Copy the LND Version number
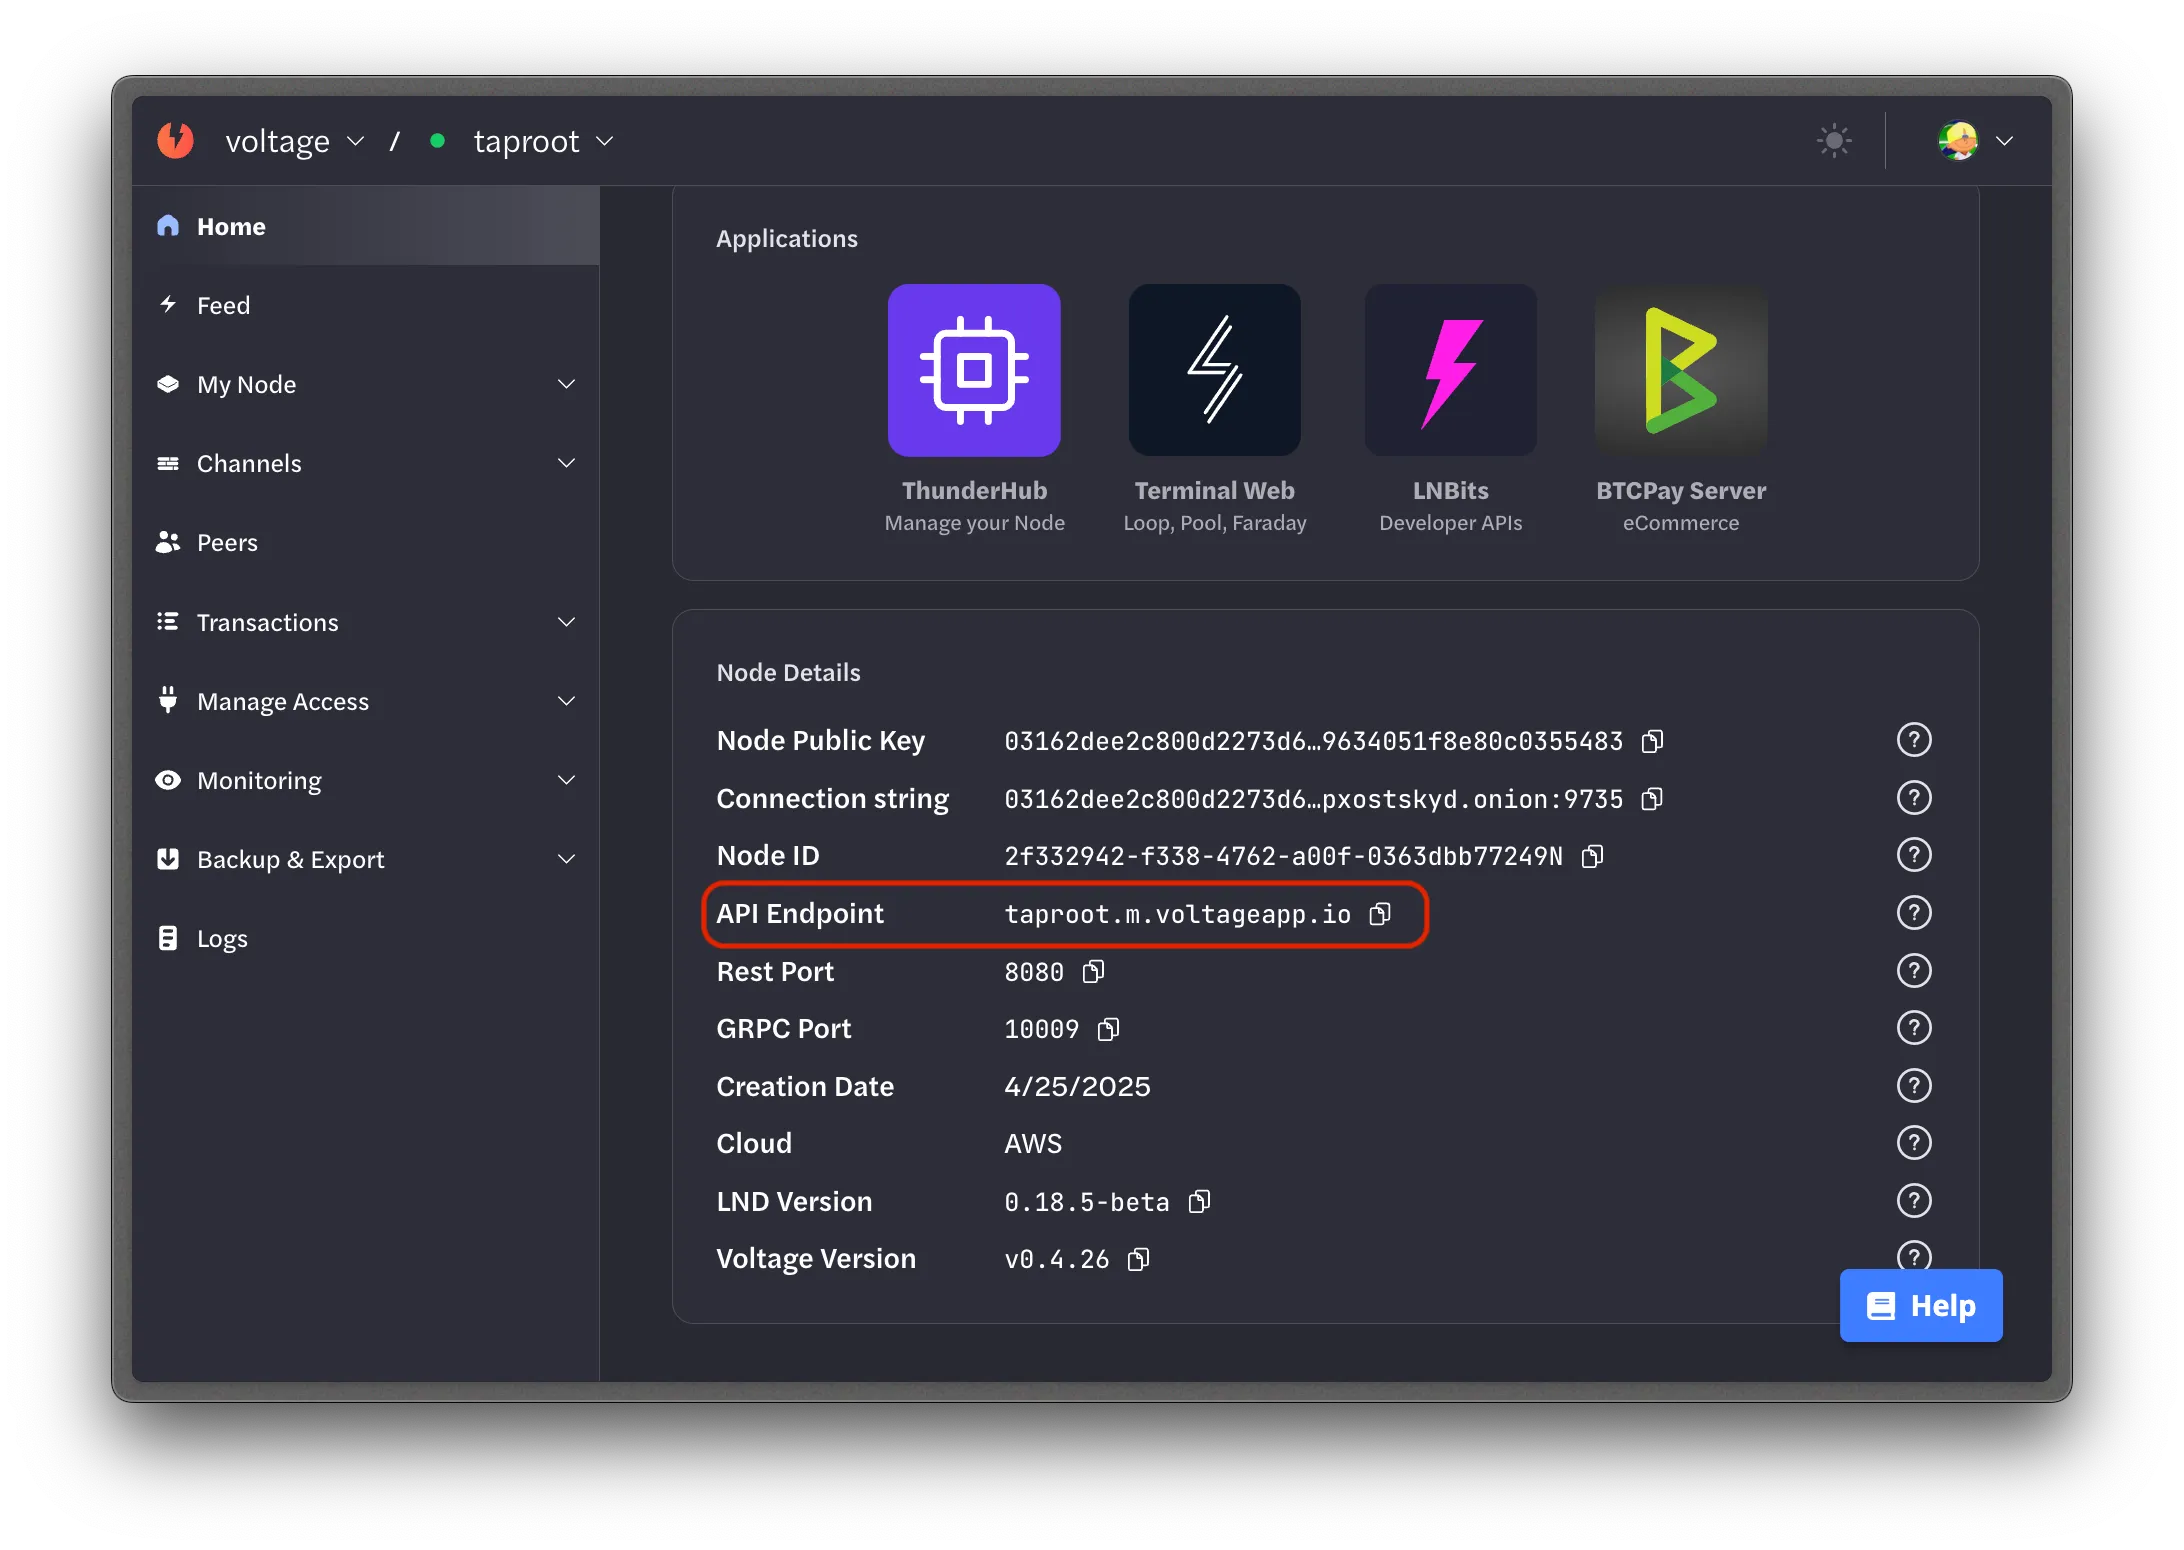Viewport: 2184px width, 1550px height. click(1199, 1201)
